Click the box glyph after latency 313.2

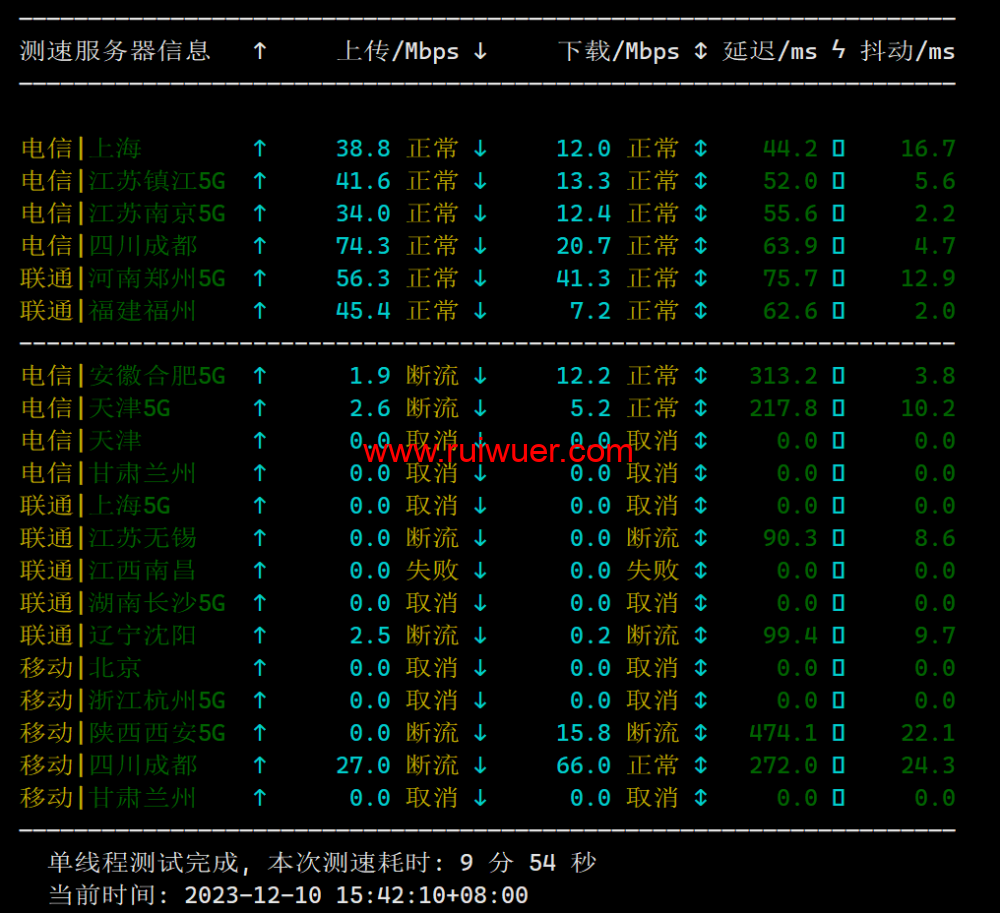[x=838, y=376]
